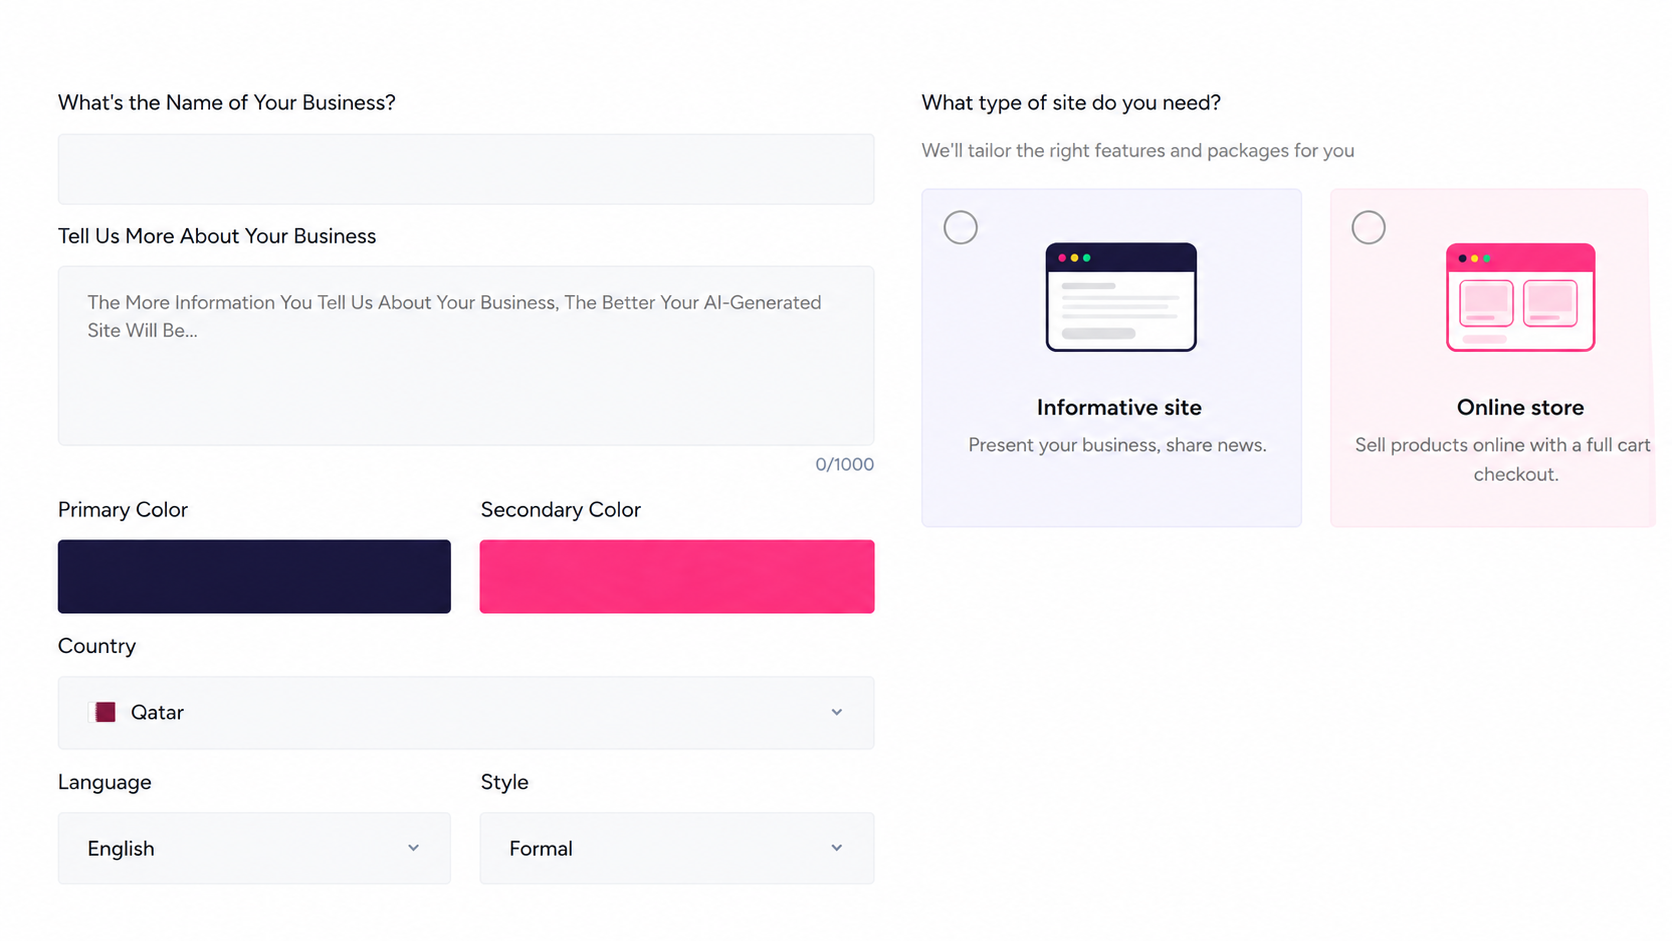This screenshot has width=1672, height=941.
Task: Click the 'Present your business, share news' description
Action: pyautogui.click(x=1117, y=445)
